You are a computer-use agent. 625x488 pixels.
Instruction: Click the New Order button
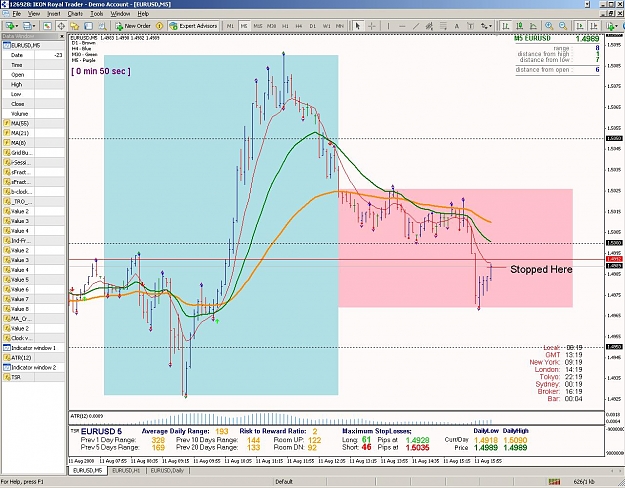click(133, 26)
